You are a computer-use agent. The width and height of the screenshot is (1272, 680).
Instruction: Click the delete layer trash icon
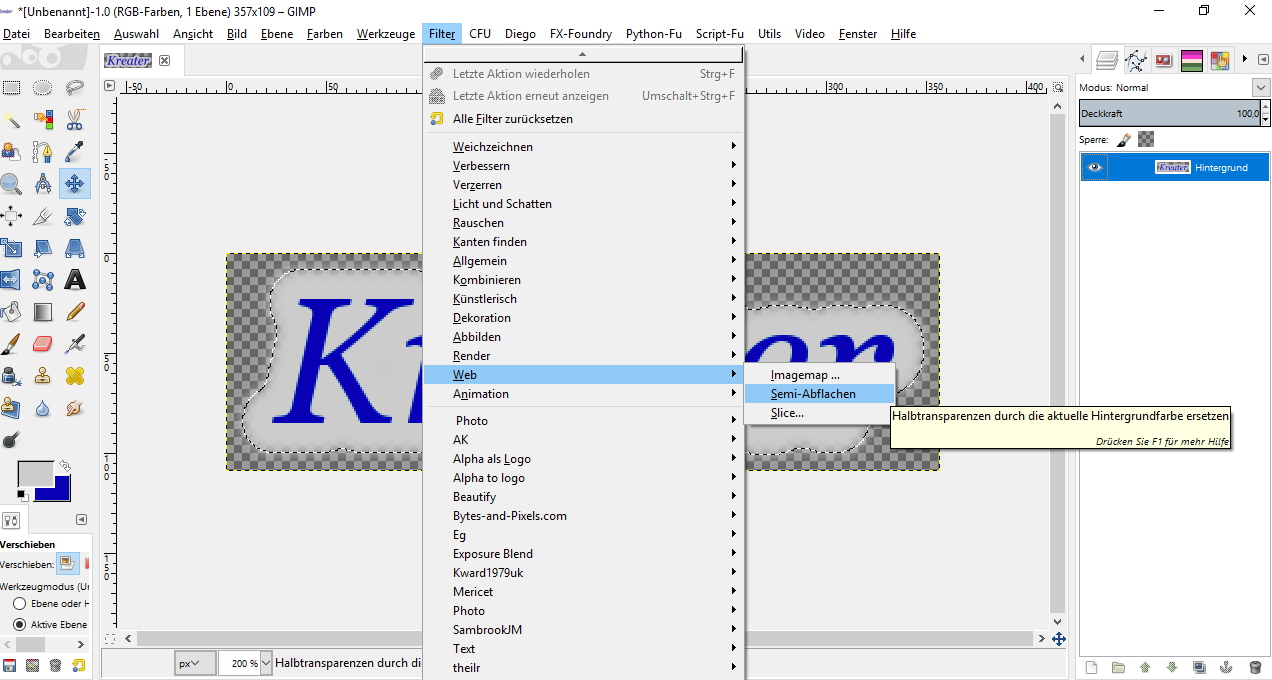tap(1255, 667)
